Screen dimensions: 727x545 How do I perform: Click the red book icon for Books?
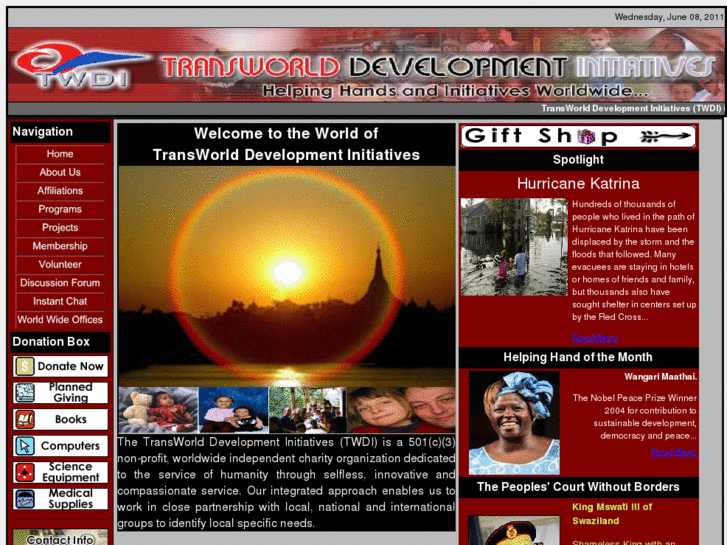(25, 419)
